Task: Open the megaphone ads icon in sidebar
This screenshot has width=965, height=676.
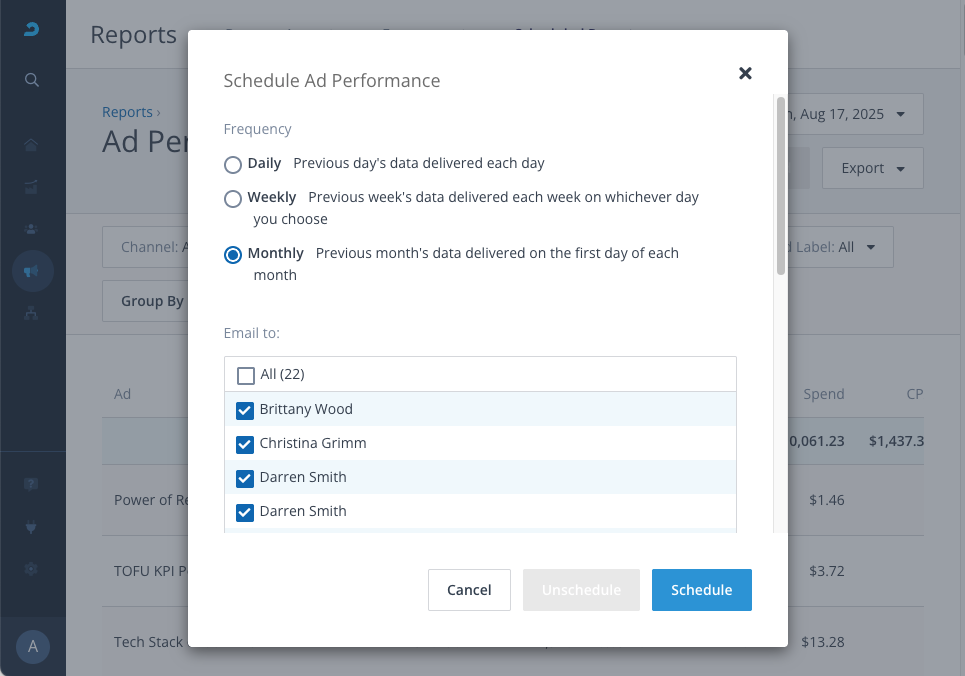Action: 32,271
